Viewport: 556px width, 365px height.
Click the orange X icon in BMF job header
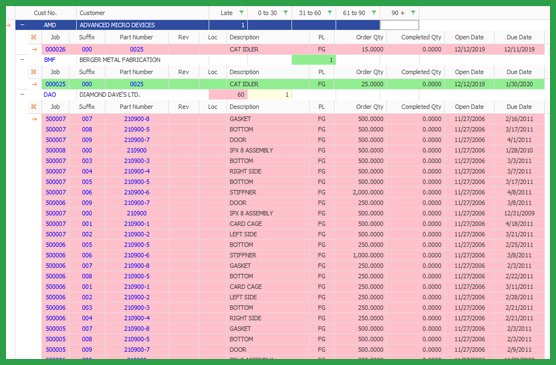[34, 72]
